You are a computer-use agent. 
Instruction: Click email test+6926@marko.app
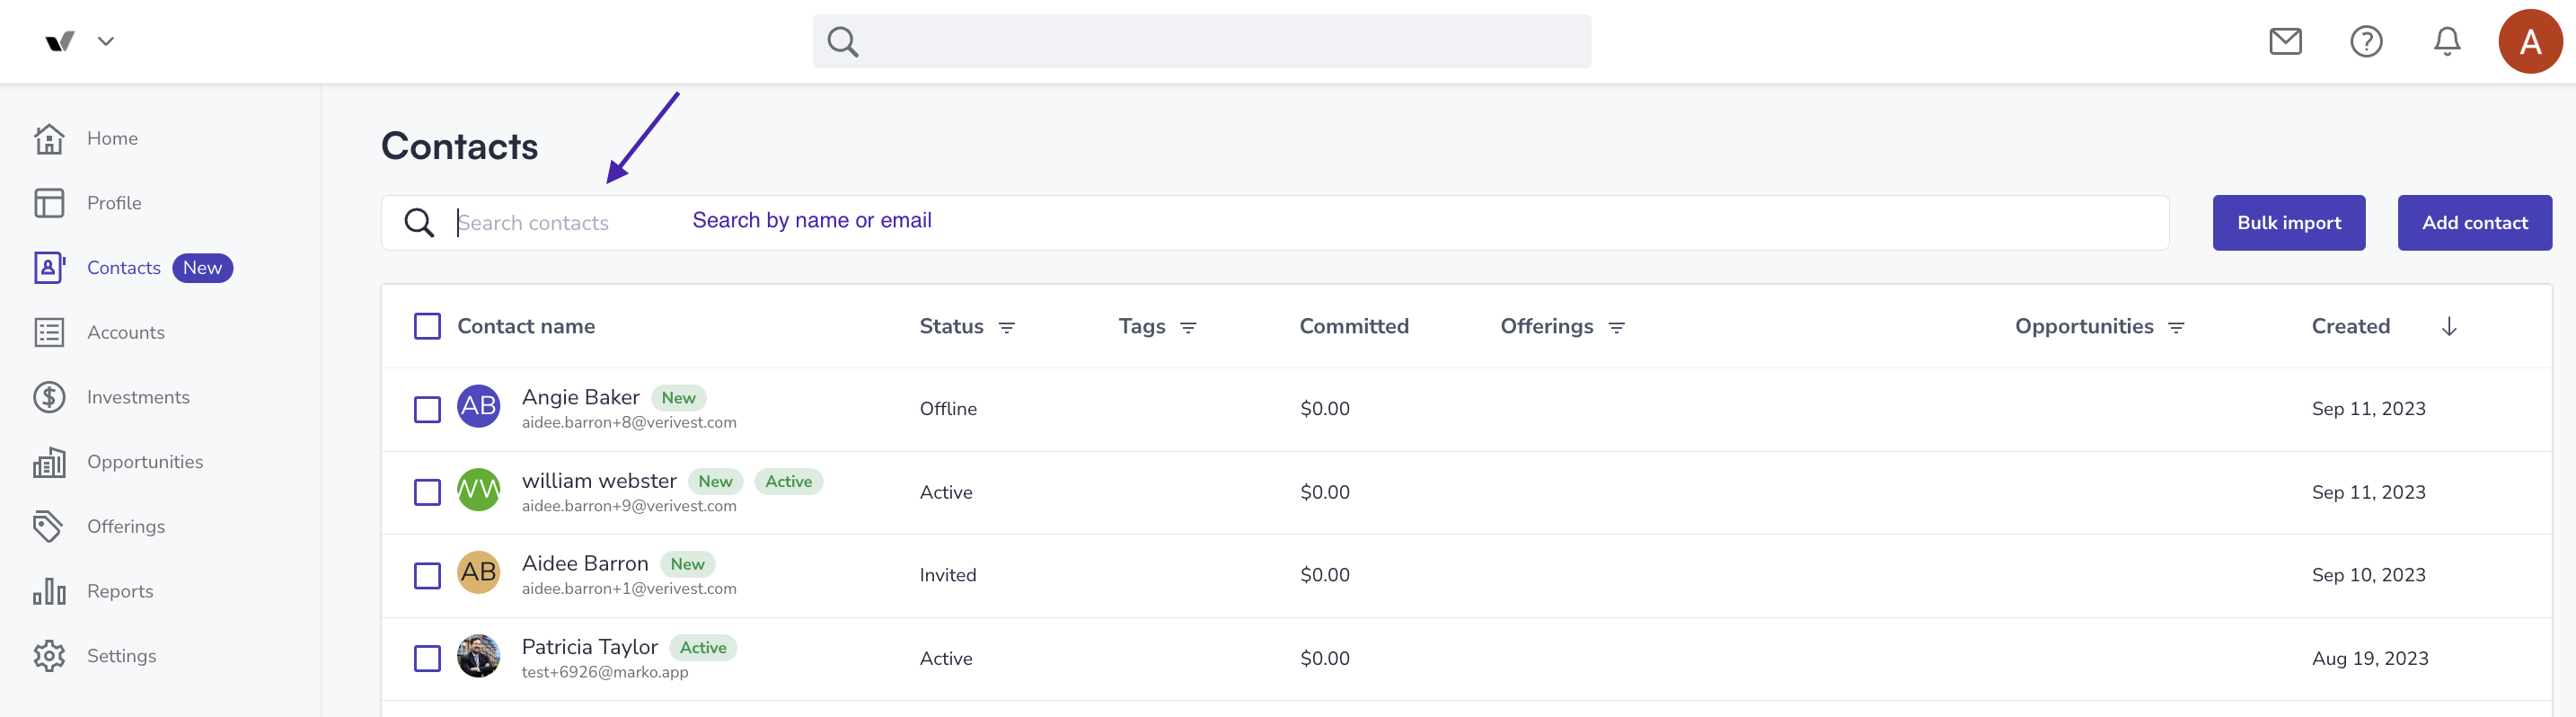tap(605, 672)
